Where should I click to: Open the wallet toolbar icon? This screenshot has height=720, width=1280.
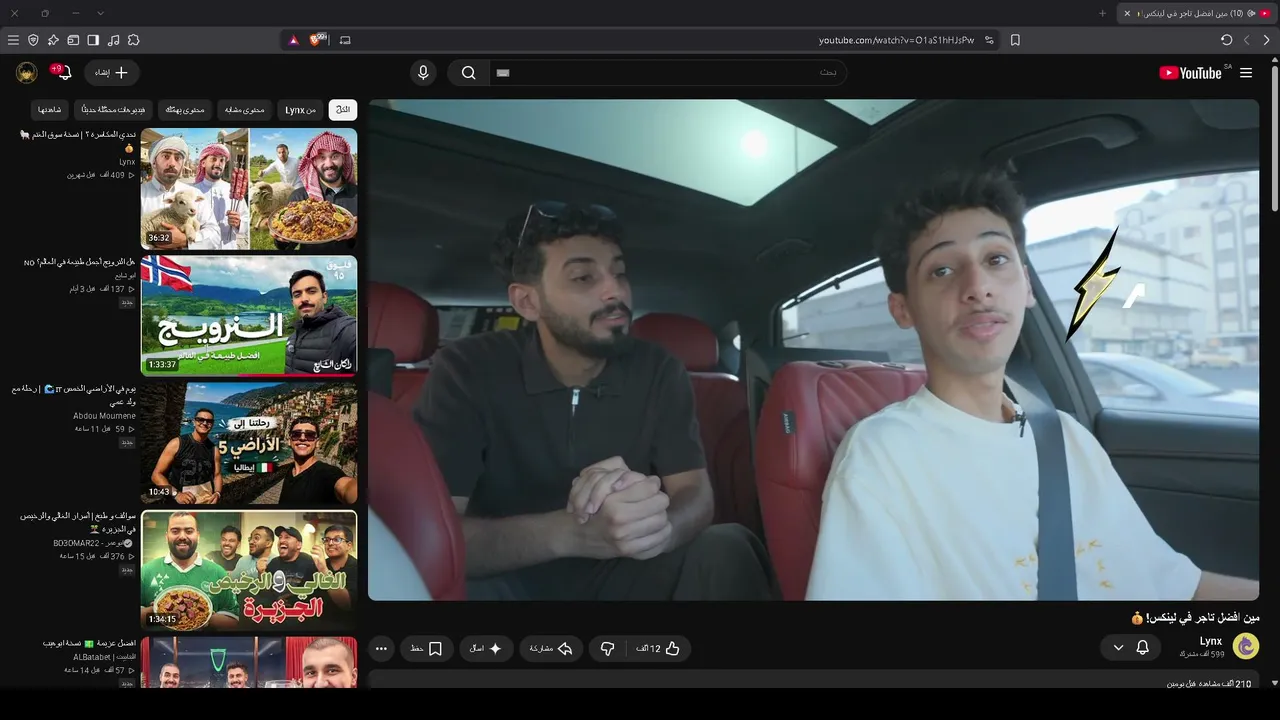point(73,40)
